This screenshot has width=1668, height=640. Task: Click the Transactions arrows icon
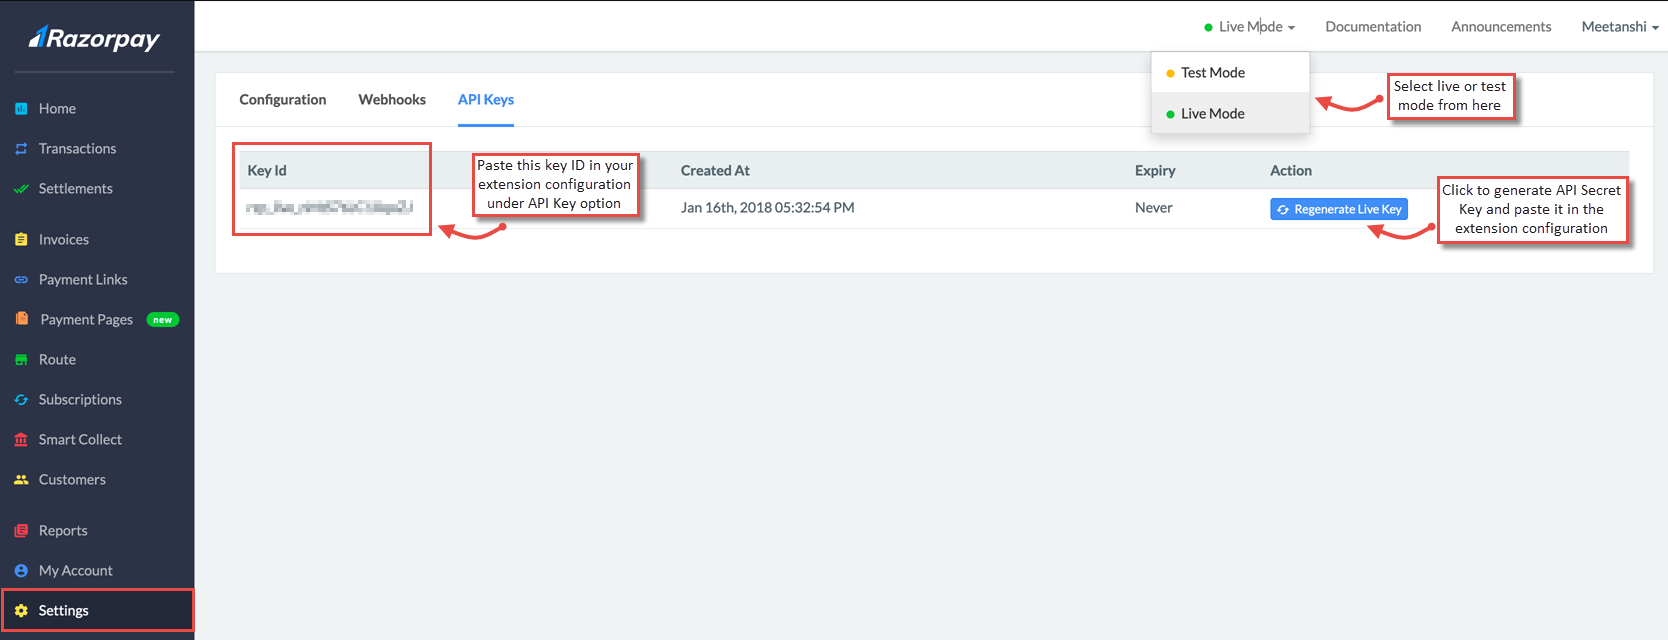tap(21, 148)
